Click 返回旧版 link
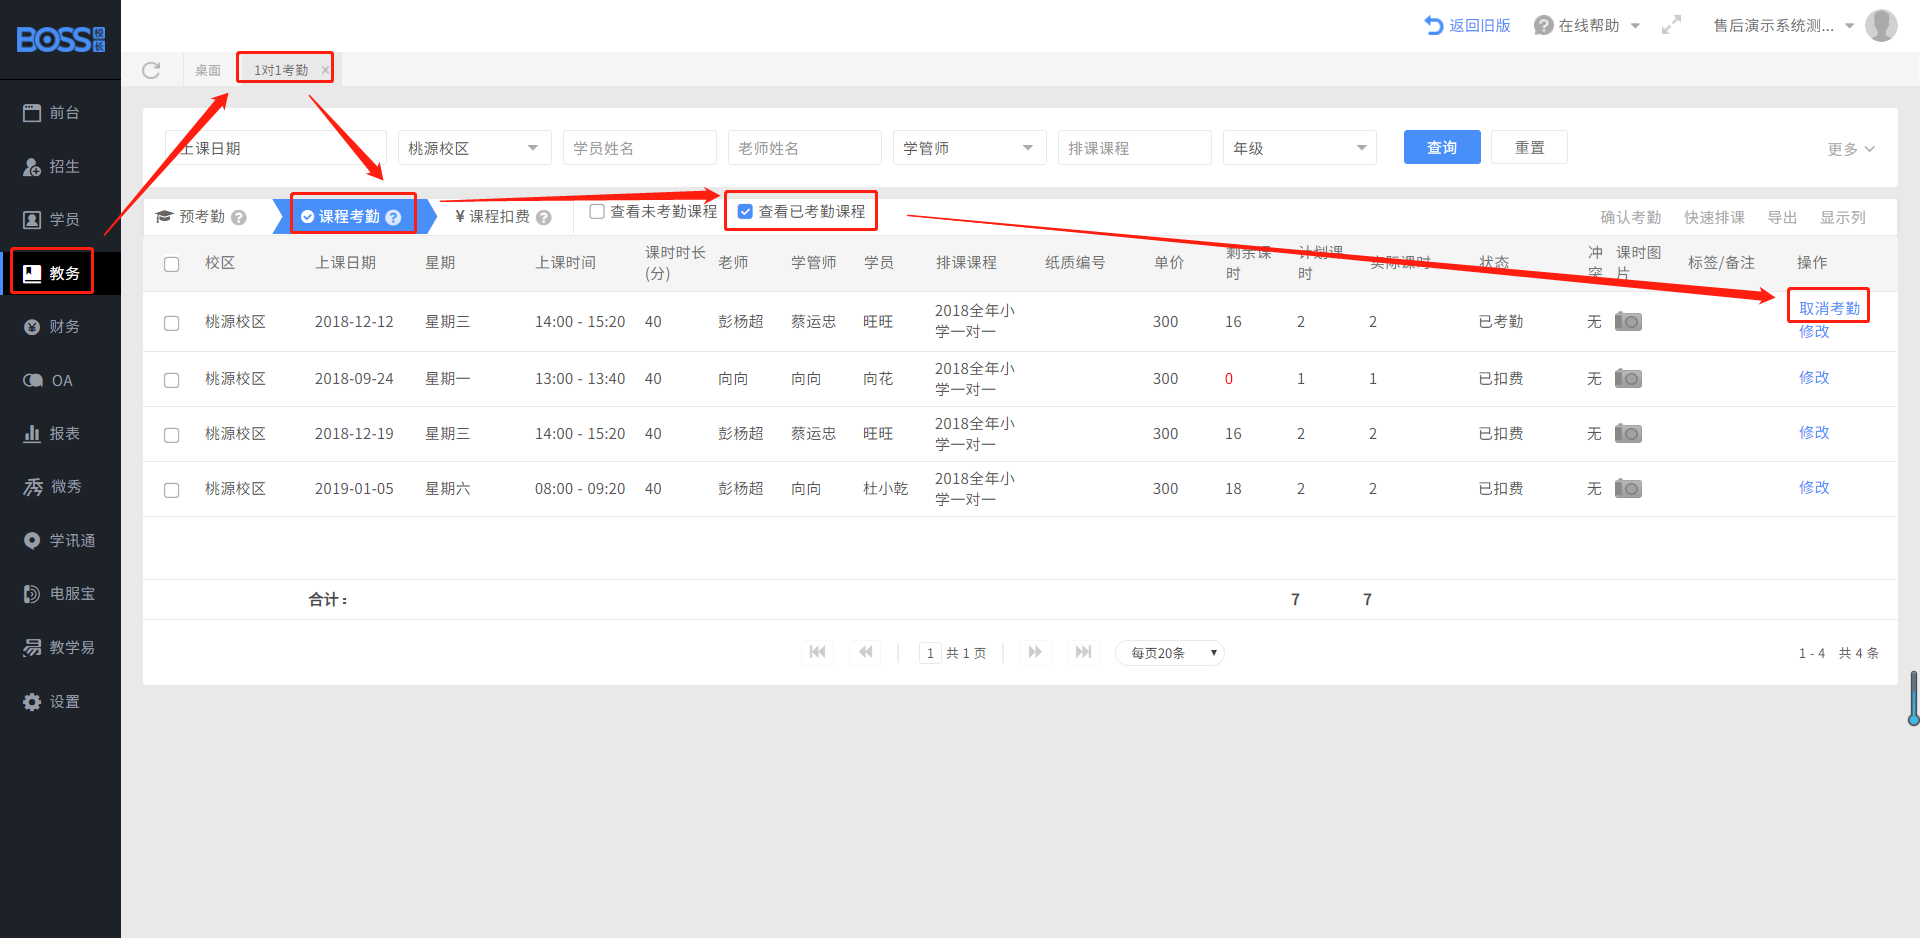The width and height of the screenshot is (1920, 938). point(1468,25)
